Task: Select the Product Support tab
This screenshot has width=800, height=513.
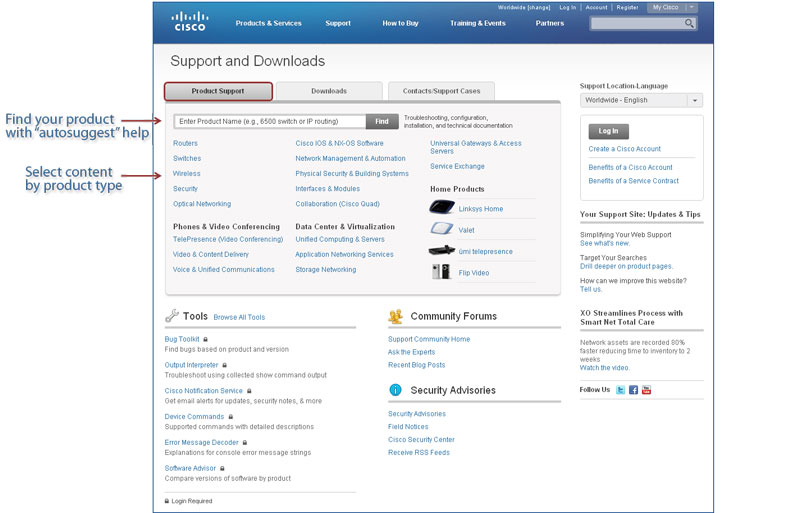Action: click(218, 91)
